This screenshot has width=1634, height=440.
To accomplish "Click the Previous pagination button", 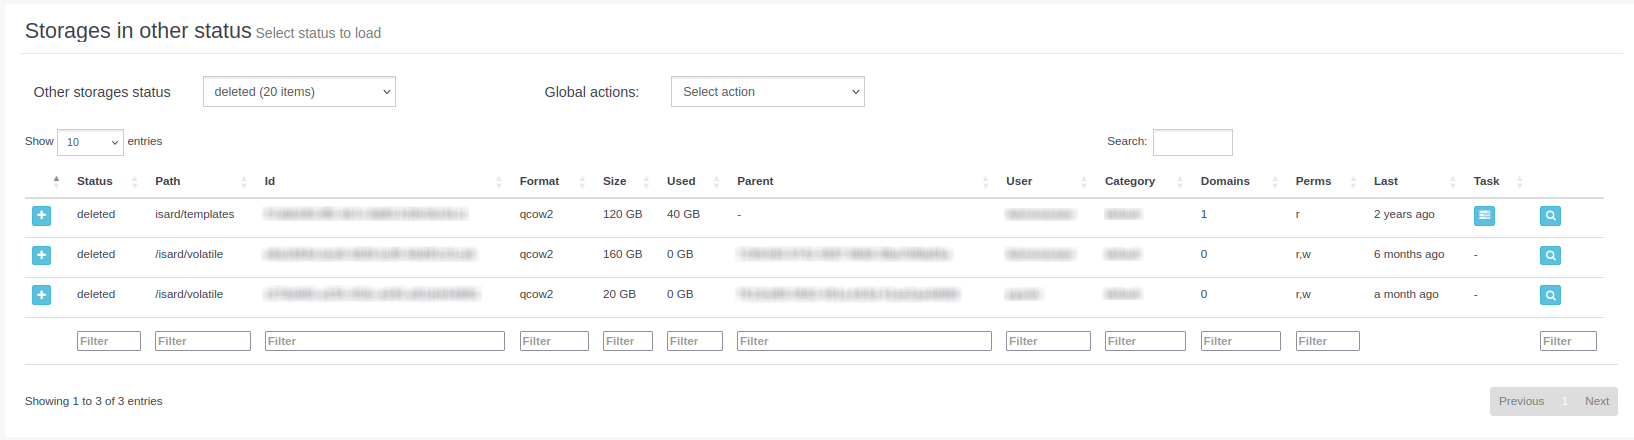I will tap(1521, 401).
